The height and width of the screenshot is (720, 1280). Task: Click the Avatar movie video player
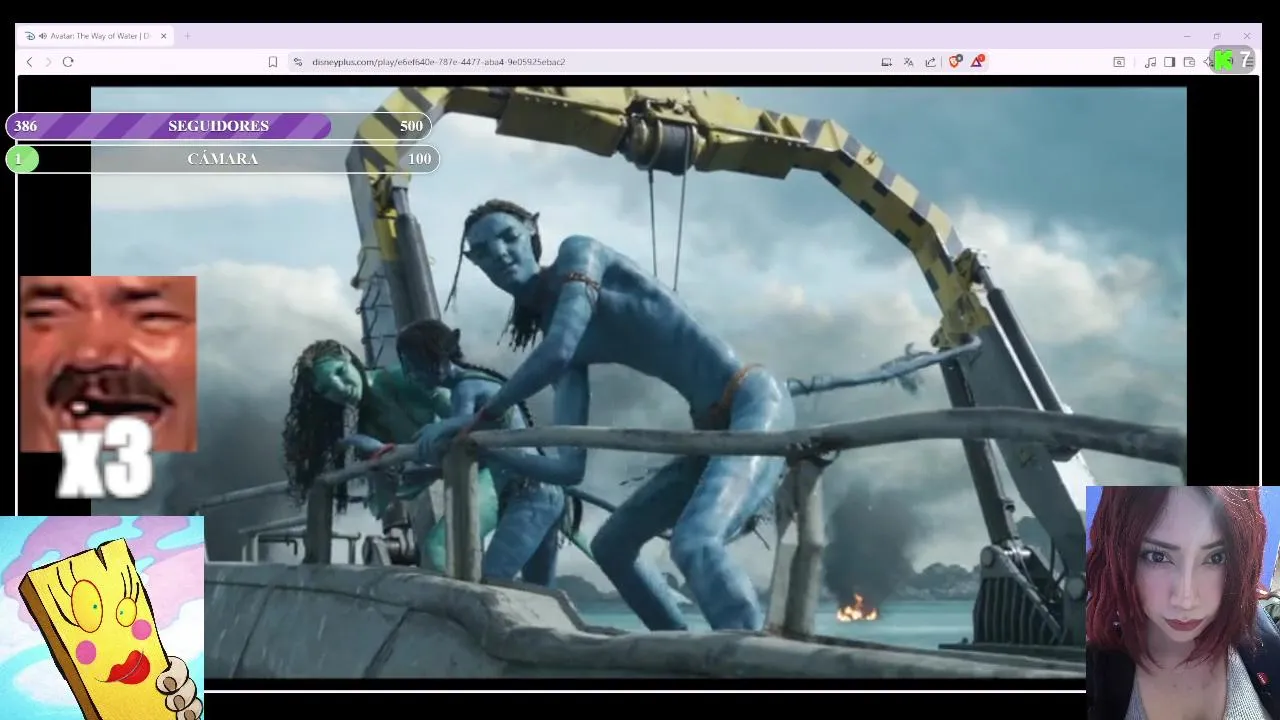(638, 383)
